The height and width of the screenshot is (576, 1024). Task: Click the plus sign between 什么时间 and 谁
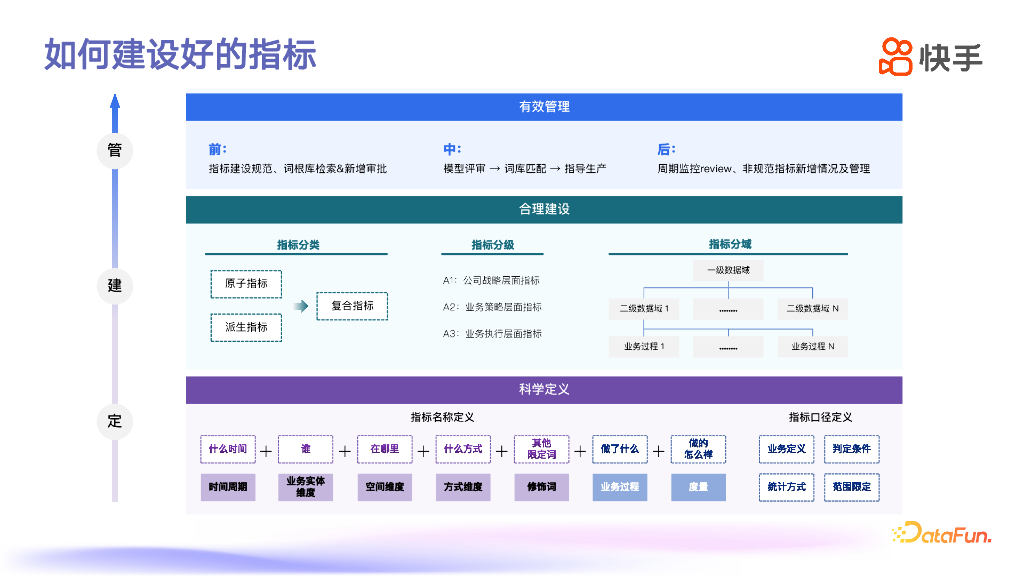pyautogui.click(x=266, y=450)
